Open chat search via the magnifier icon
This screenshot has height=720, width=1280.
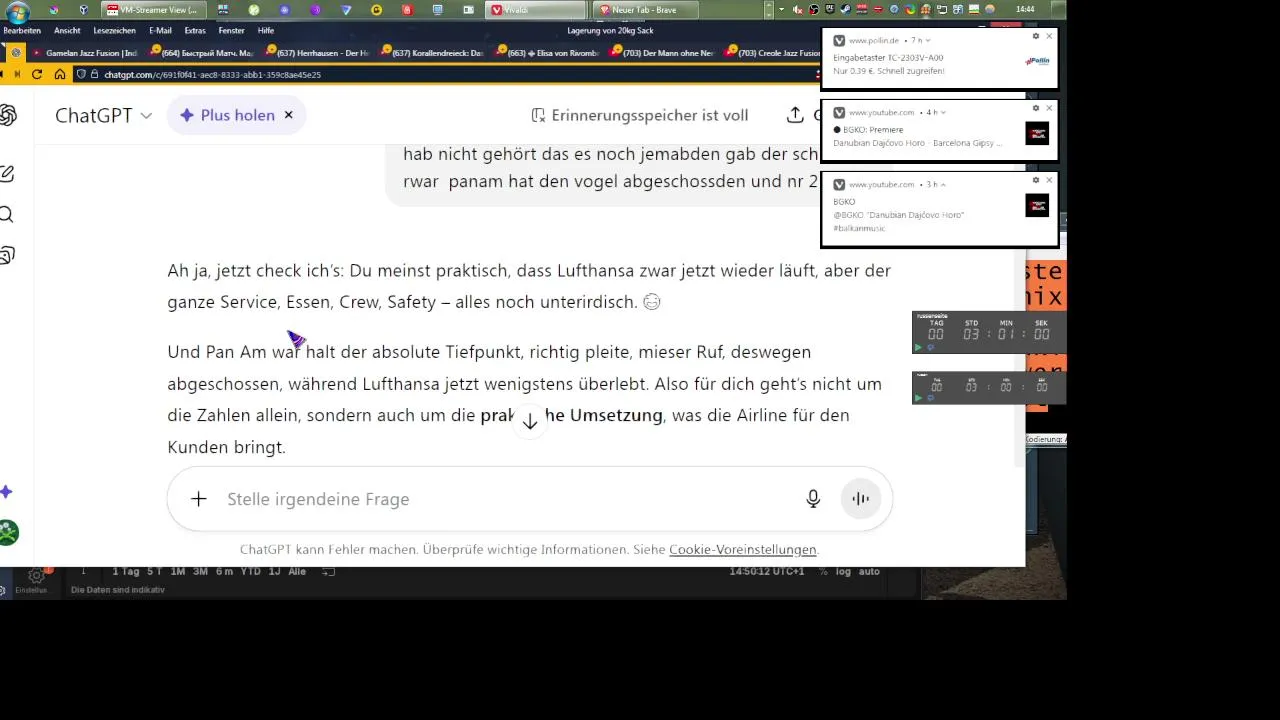(x=6, y=215)
